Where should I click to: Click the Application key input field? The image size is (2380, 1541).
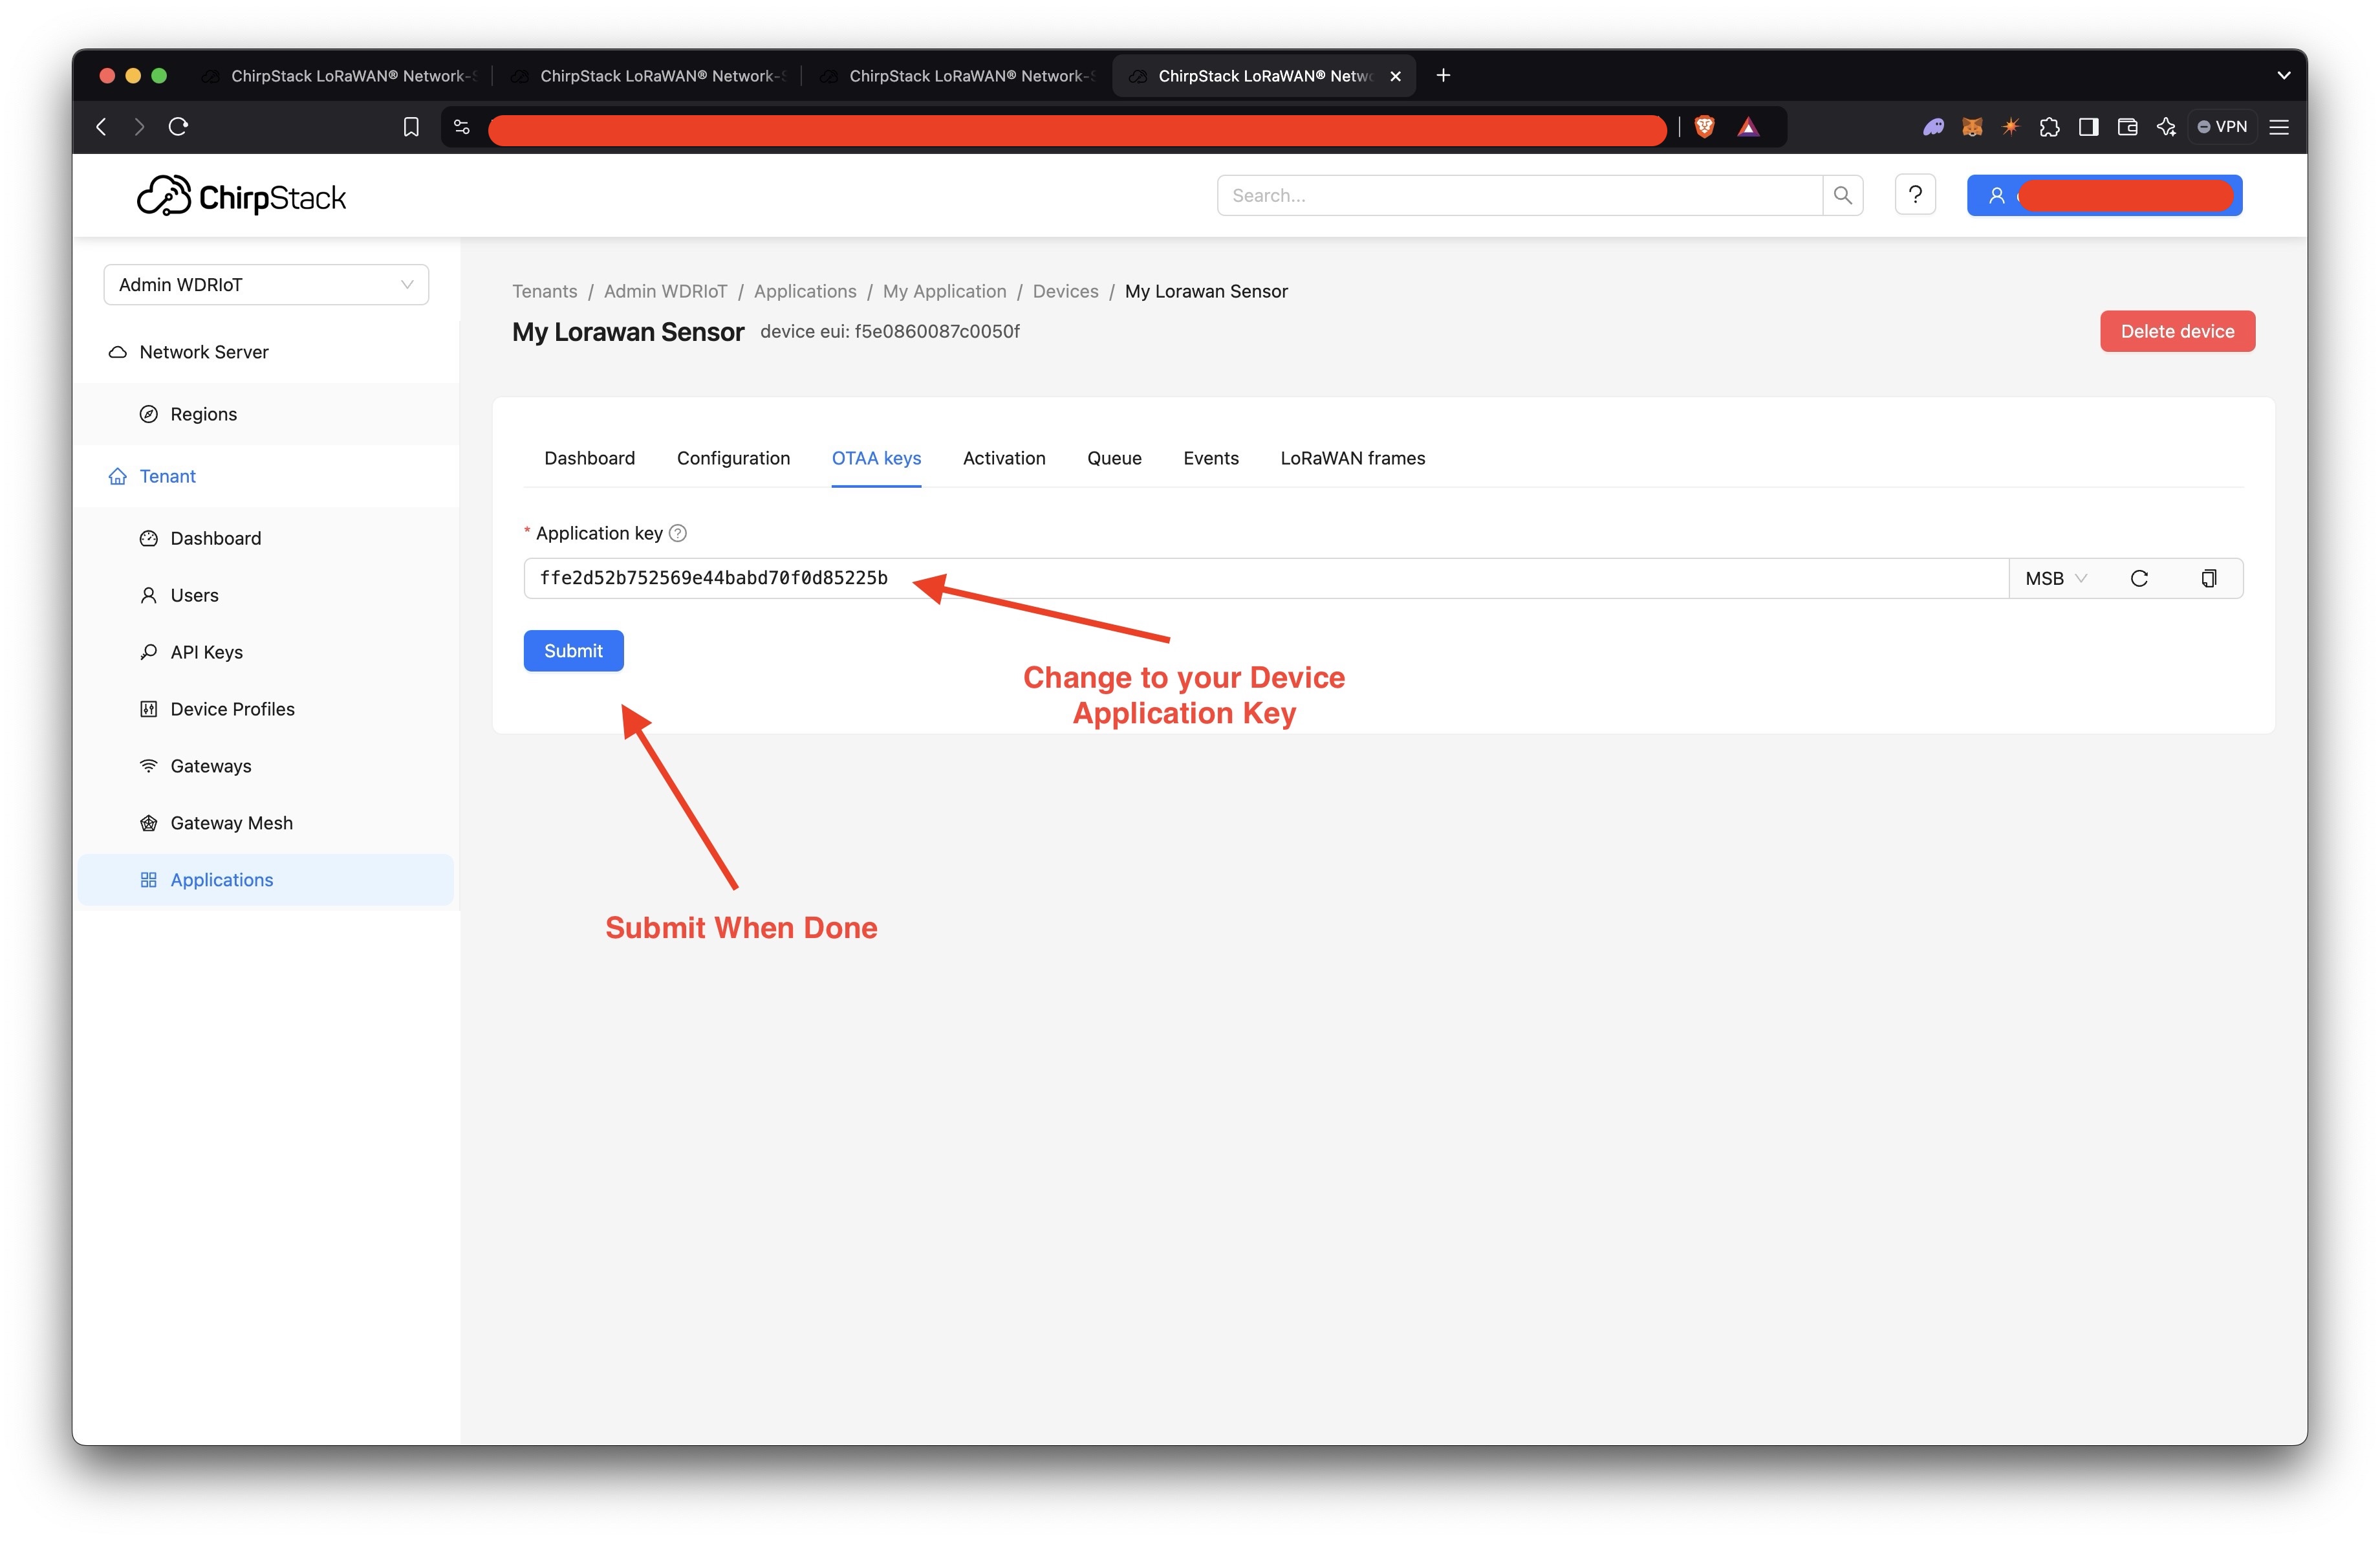coord(1266,578)
